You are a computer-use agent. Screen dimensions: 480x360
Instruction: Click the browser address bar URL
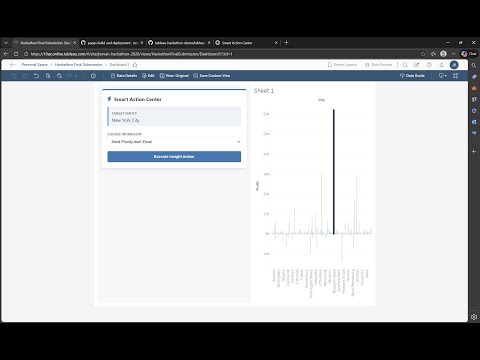point(131,54)
